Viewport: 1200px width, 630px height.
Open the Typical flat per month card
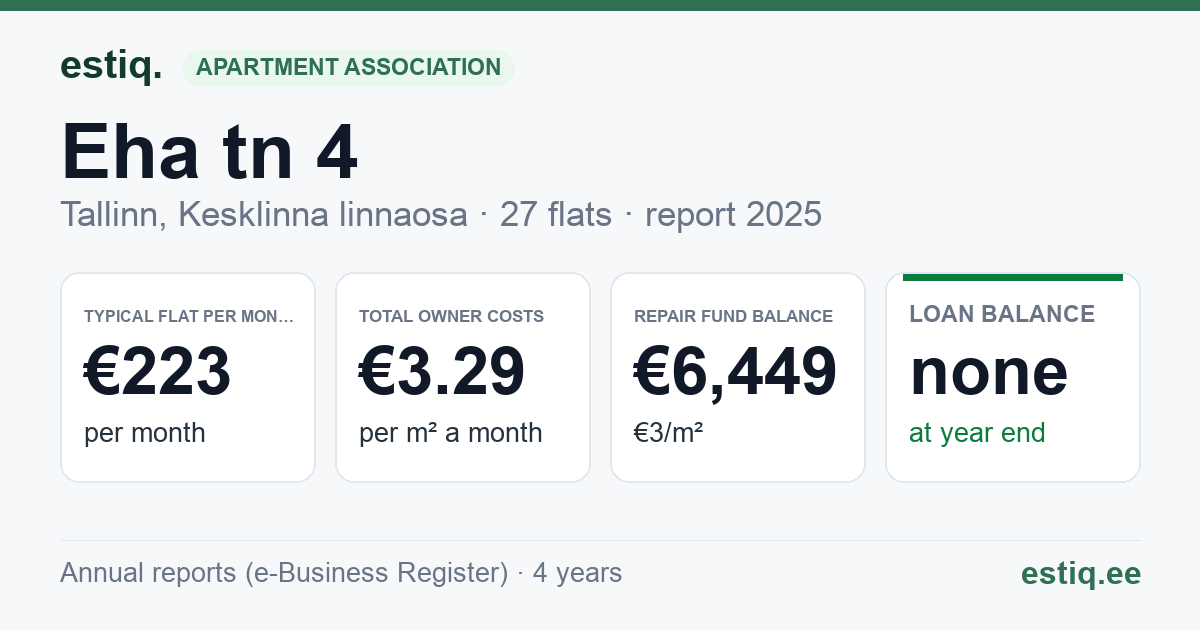point(188,377)
